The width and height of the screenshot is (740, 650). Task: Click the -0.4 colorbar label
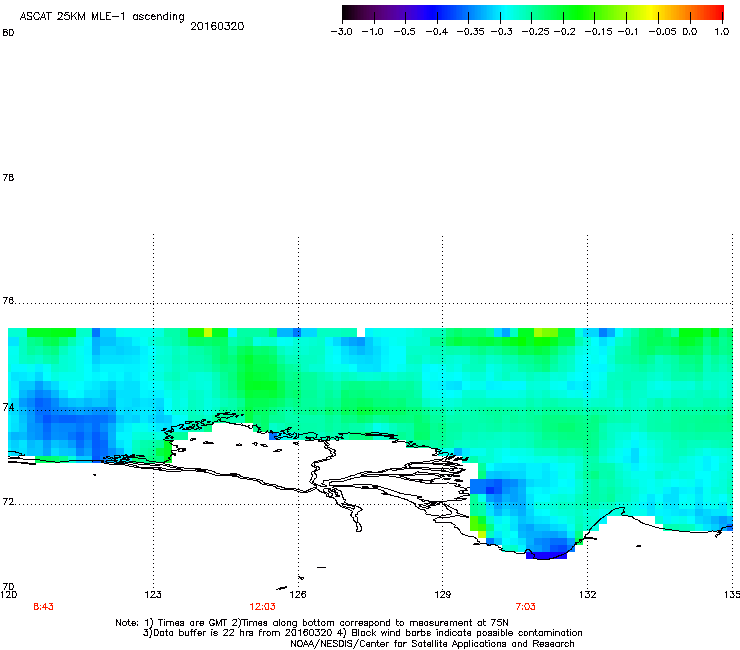pos(437,32)
